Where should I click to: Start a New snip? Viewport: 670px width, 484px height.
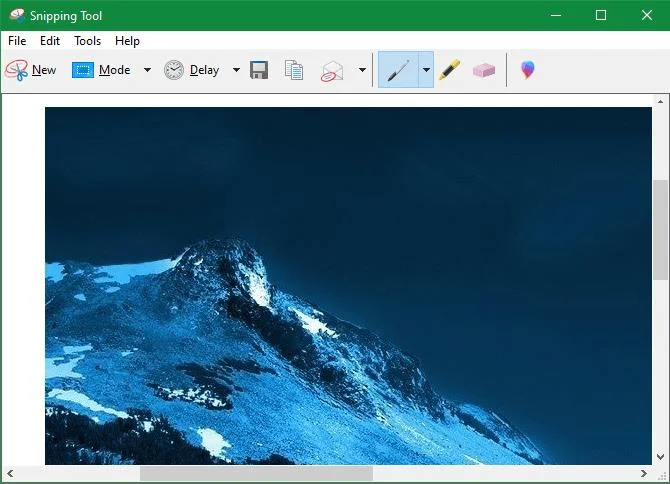(x=31, y=70)
